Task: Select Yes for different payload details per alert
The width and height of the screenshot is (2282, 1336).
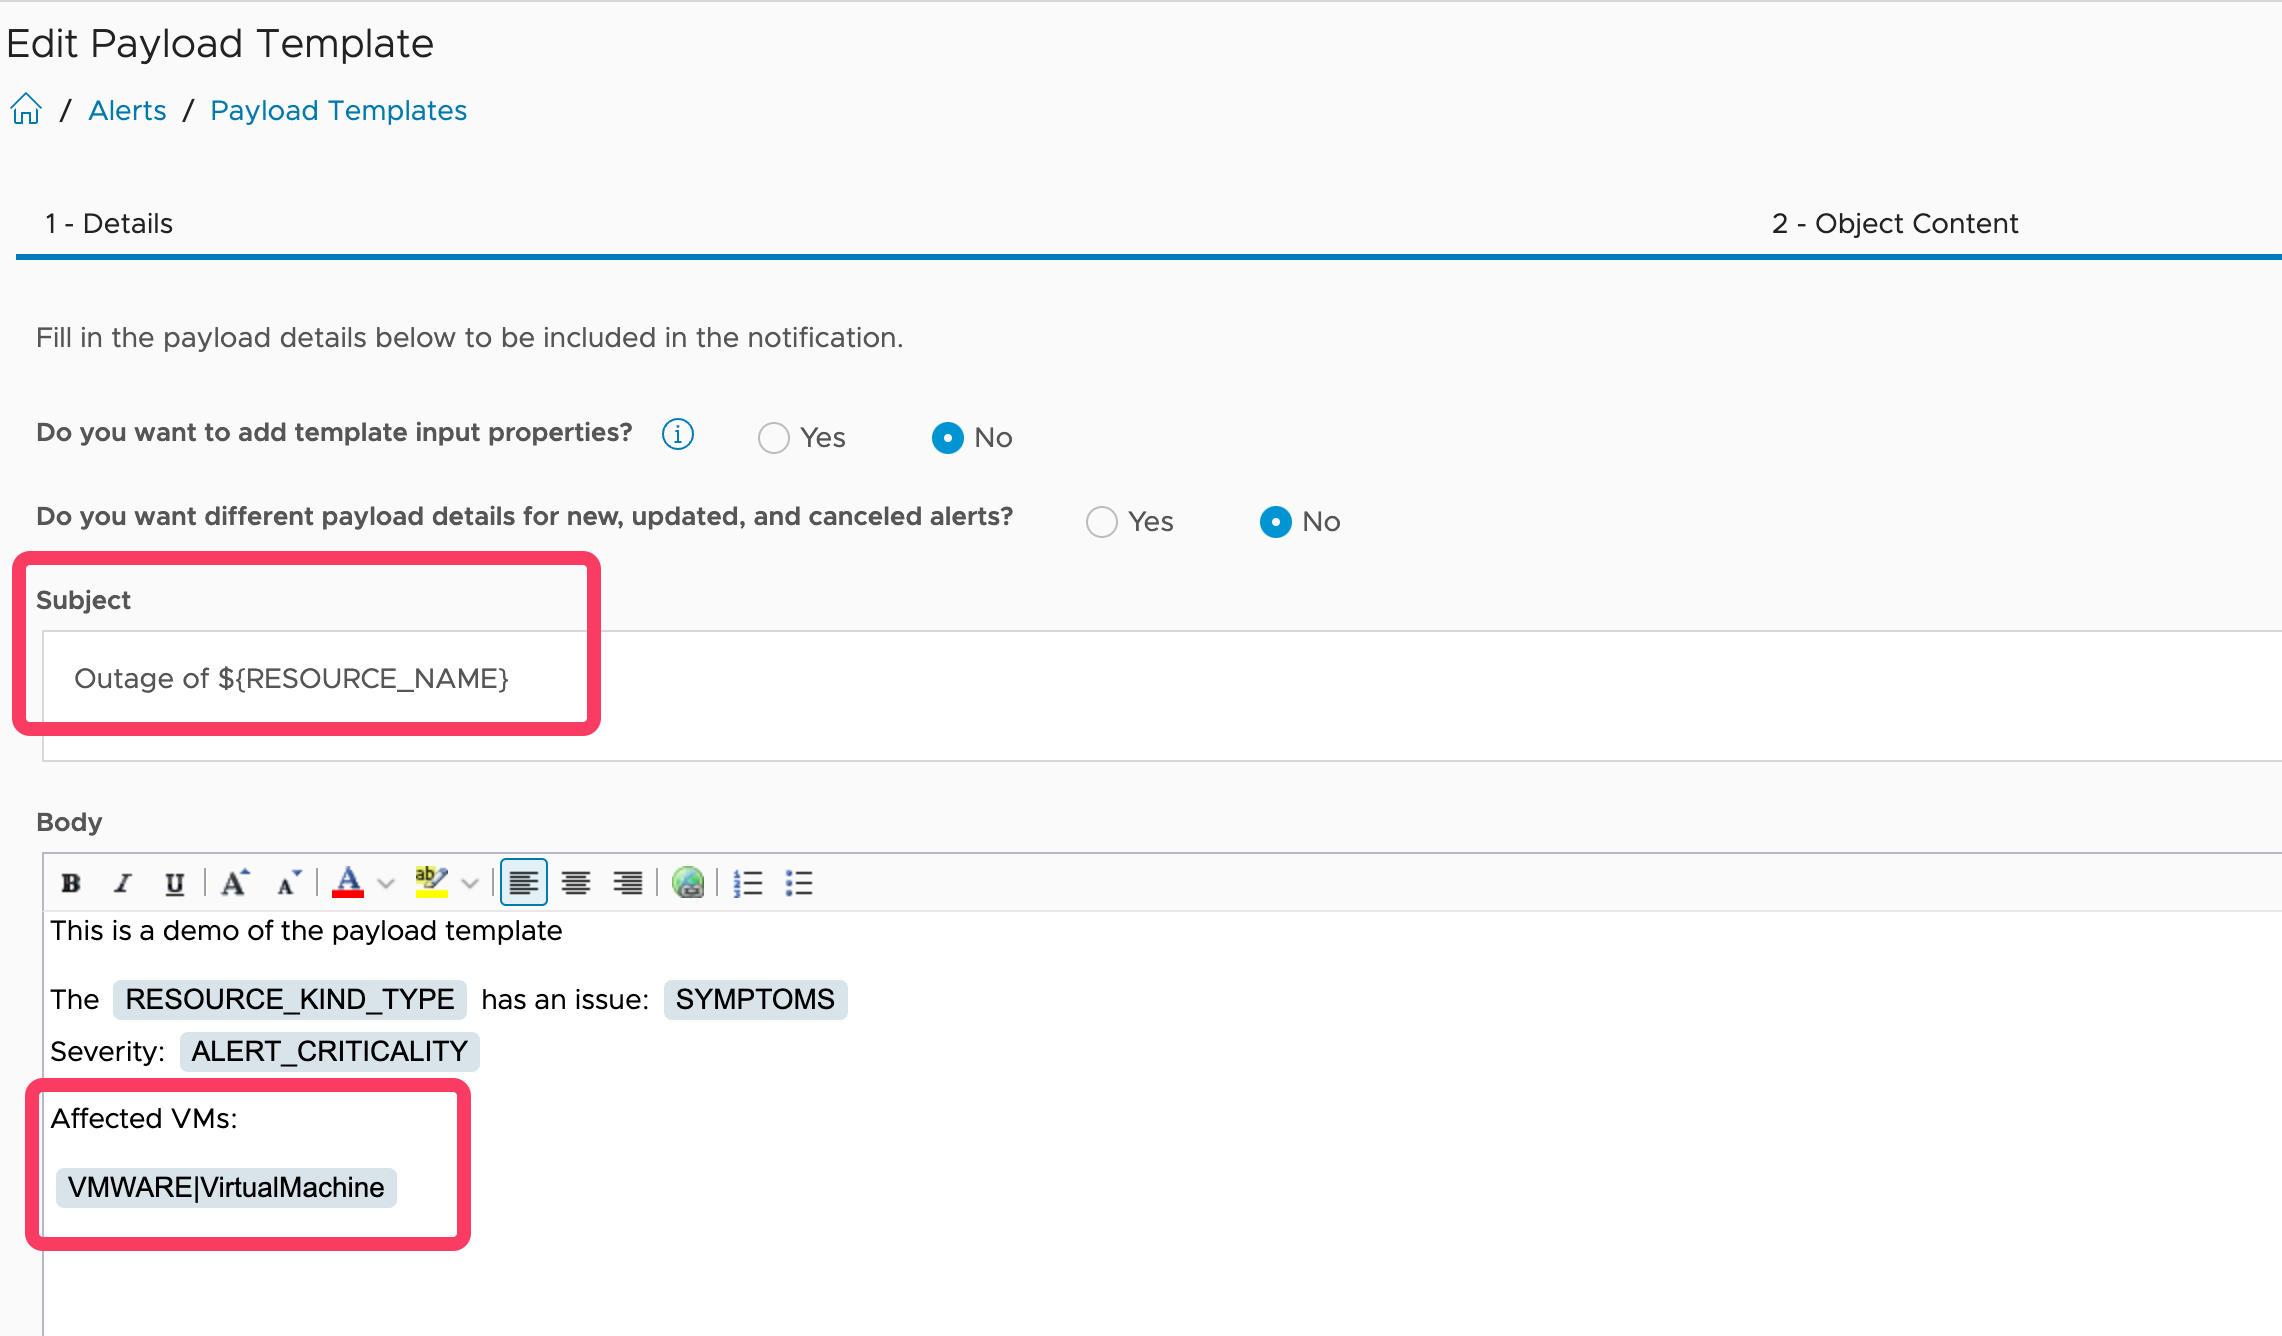Action: pos(1102,521)
